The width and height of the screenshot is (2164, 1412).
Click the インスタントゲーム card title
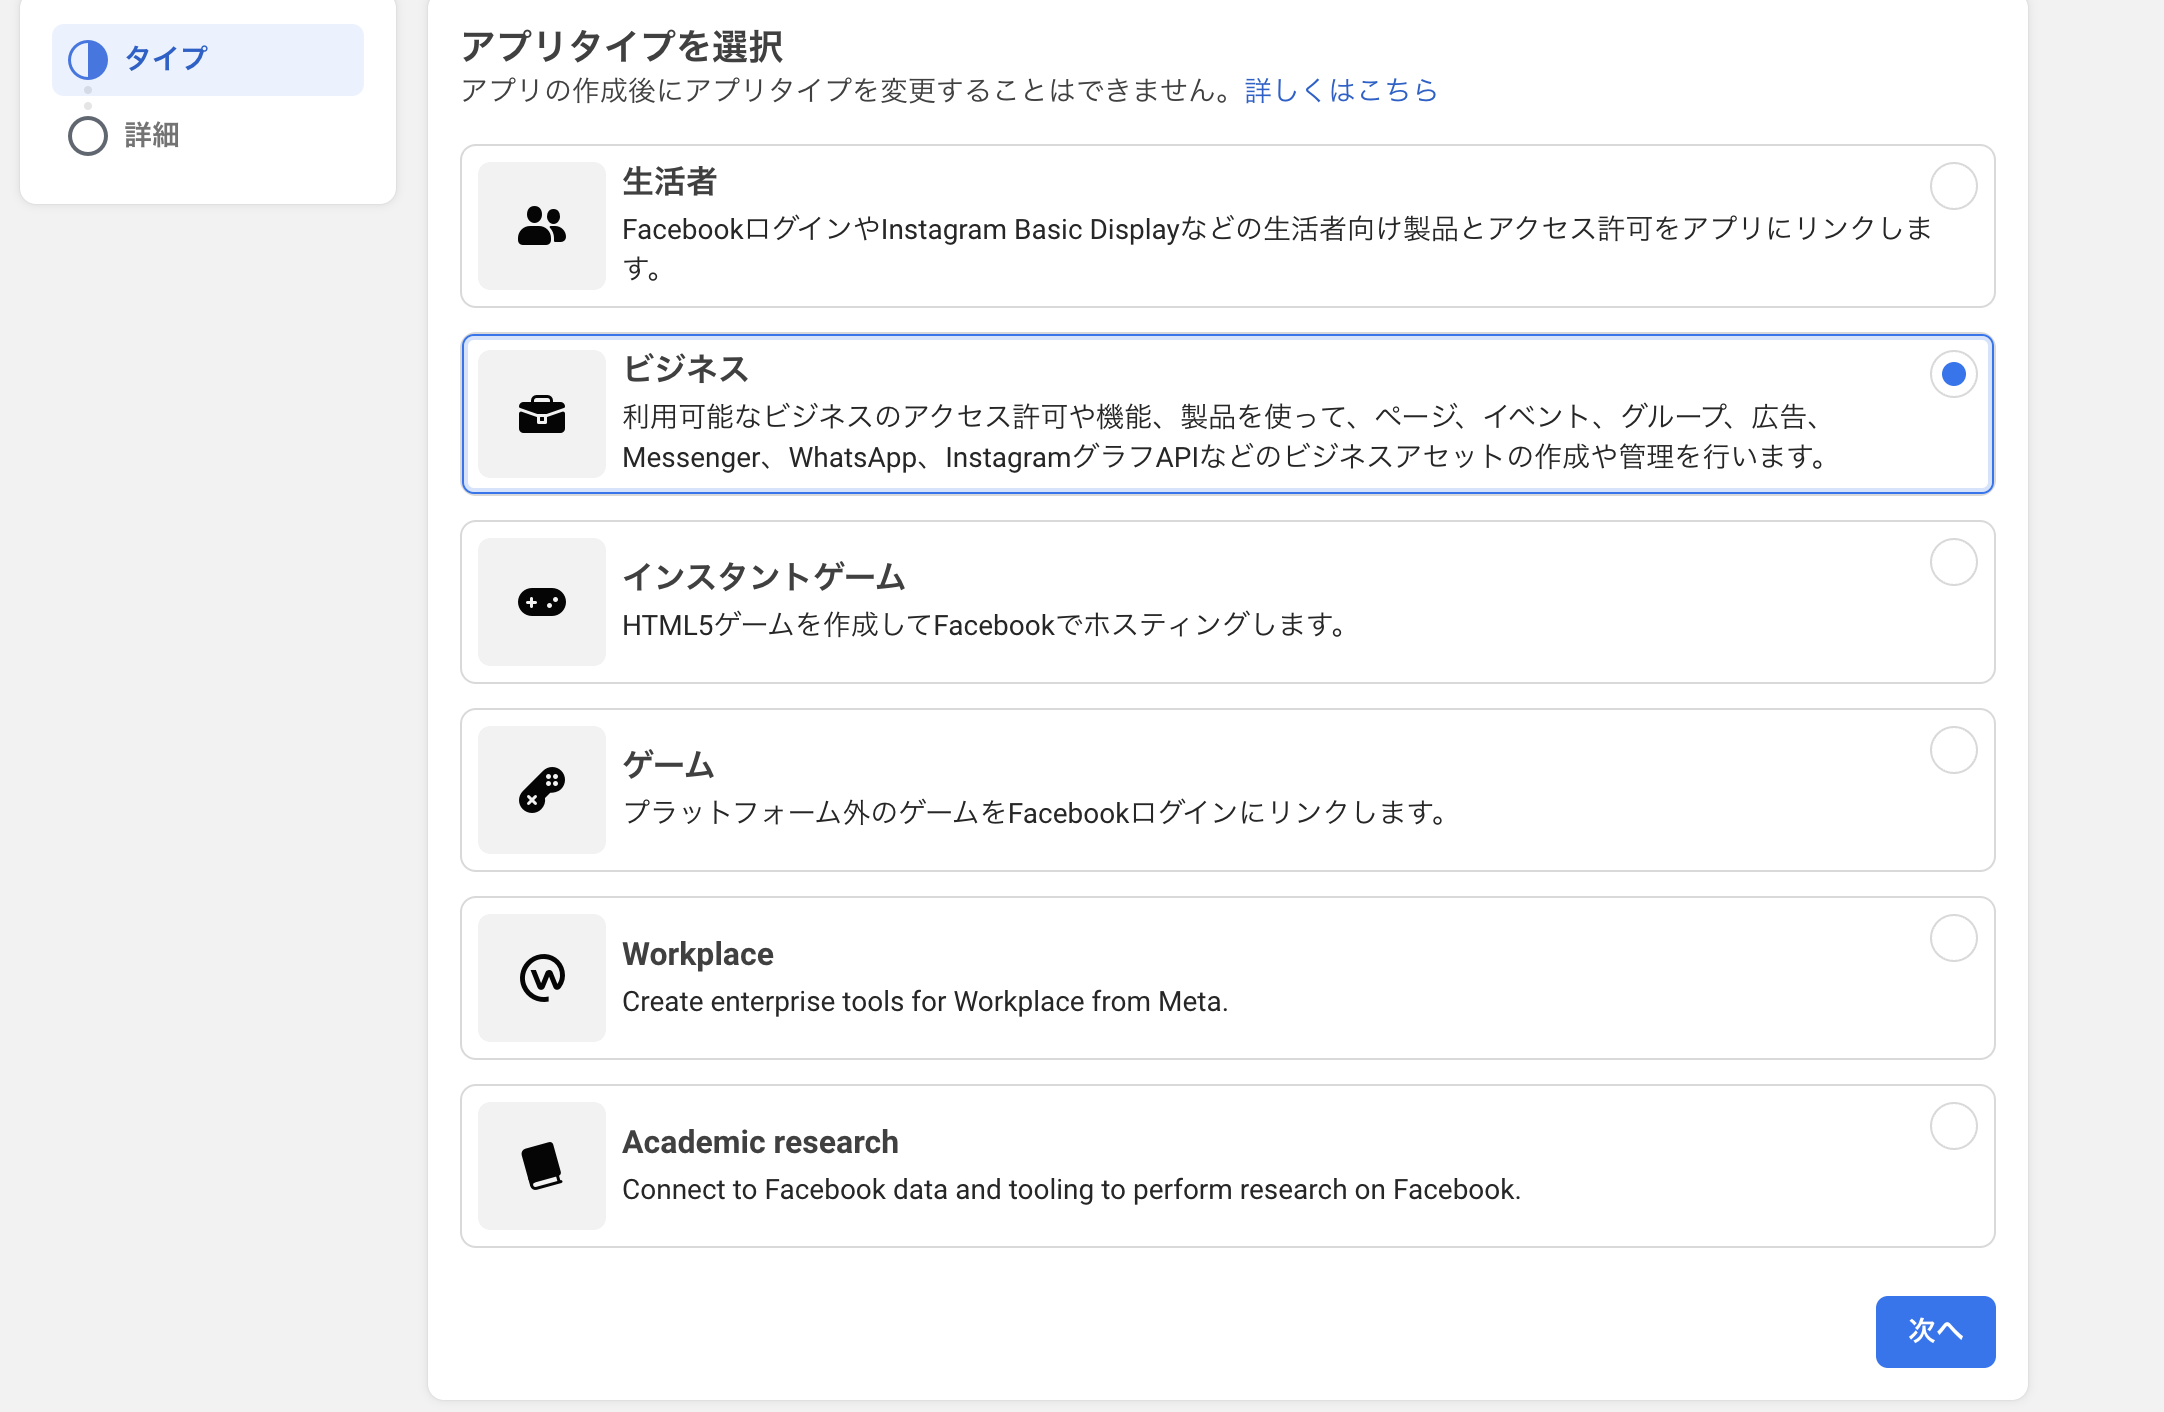(x=763, y=577)
